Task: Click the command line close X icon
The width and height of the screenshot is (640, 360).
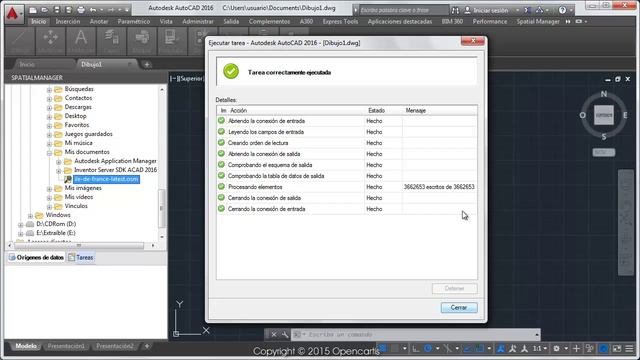Action: (274, 335)
